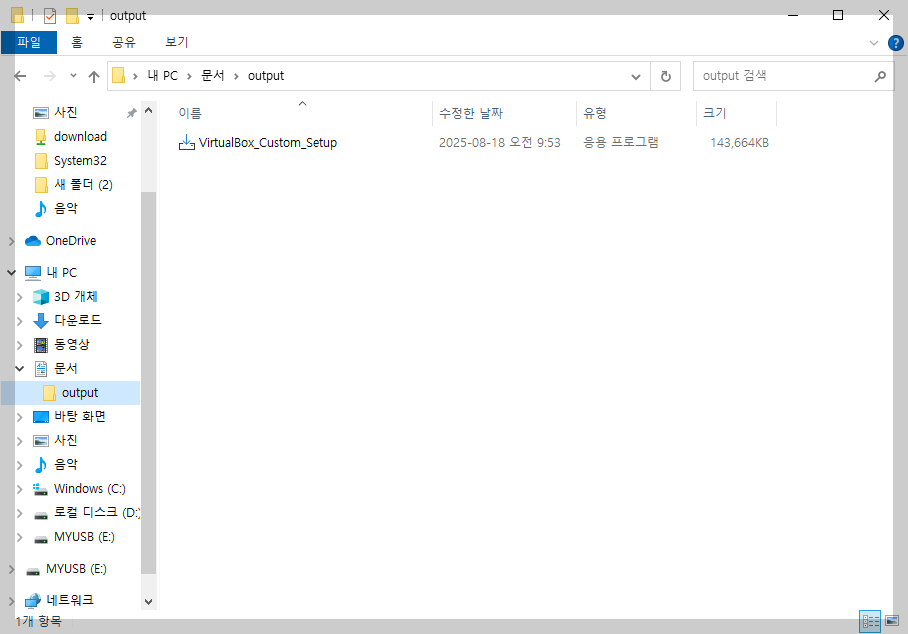Click the navigation pane scroll down arrow
Image resolution: width=908 pixels, height=634 pixels.
coord(148,602)
